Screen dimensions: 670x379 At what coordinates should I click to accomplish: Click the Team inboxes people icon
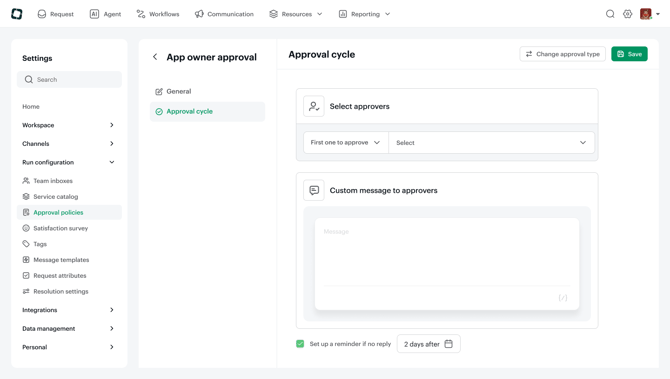pos(26,181)
